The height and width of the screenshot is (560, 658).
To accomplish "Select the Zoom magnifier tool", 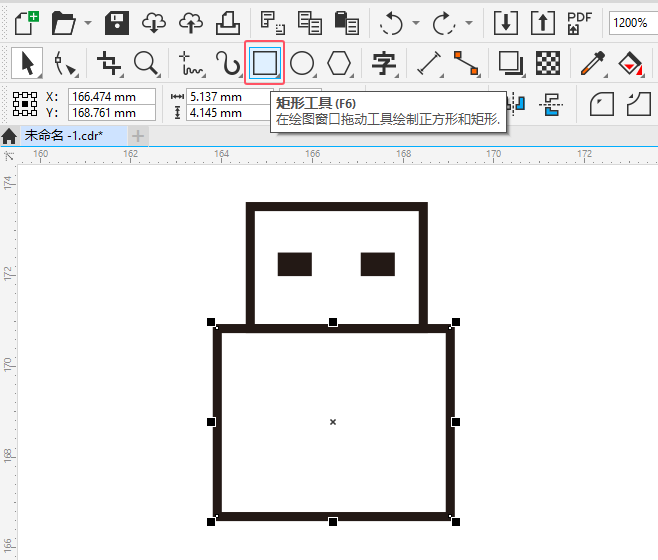I will [146, 63].
